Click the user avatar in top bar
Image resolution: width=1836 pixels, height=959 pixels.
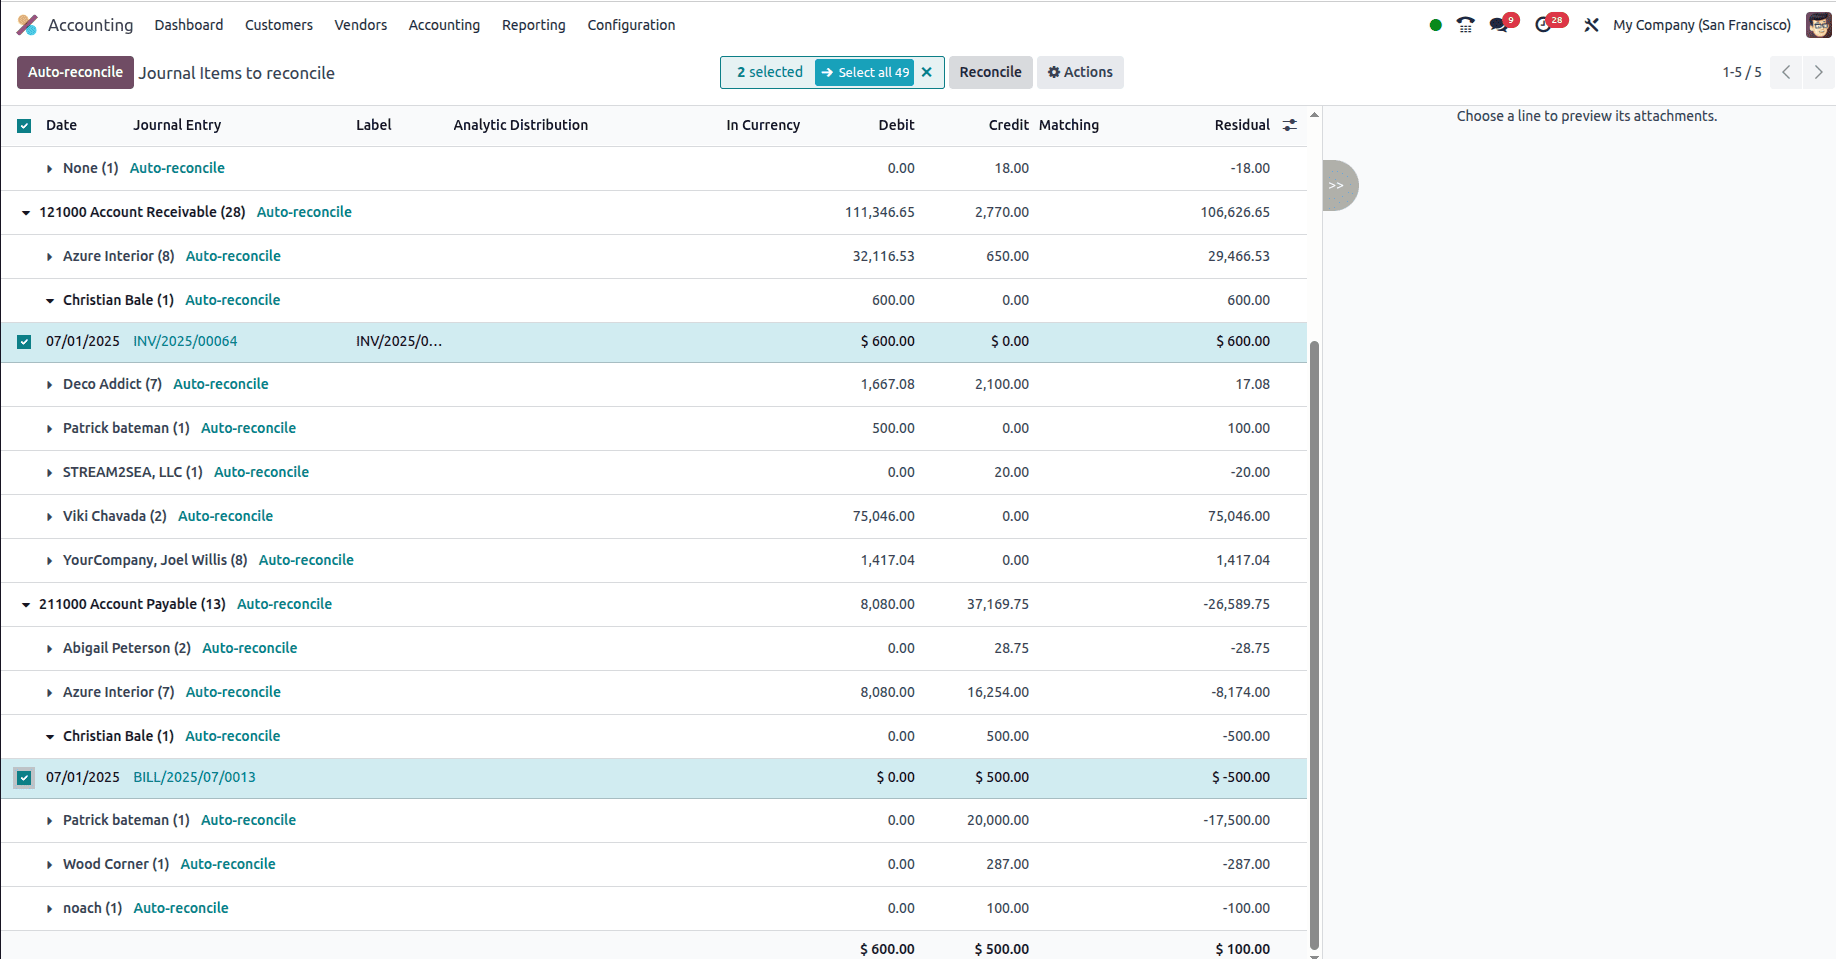coord(1818,25)
